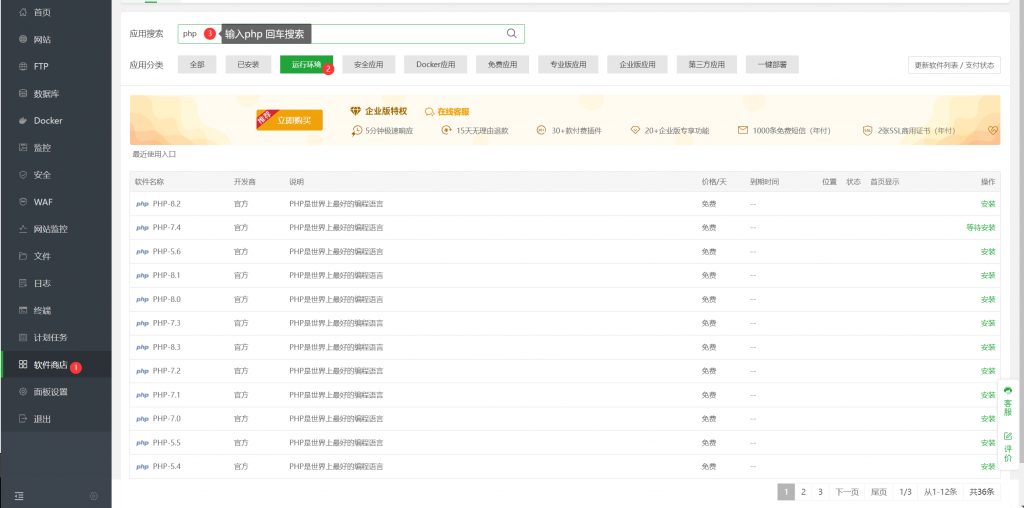The image size is (1024, 508).
Task: Open the 评价 feedback edit icon
Action: click(1008, 436)
